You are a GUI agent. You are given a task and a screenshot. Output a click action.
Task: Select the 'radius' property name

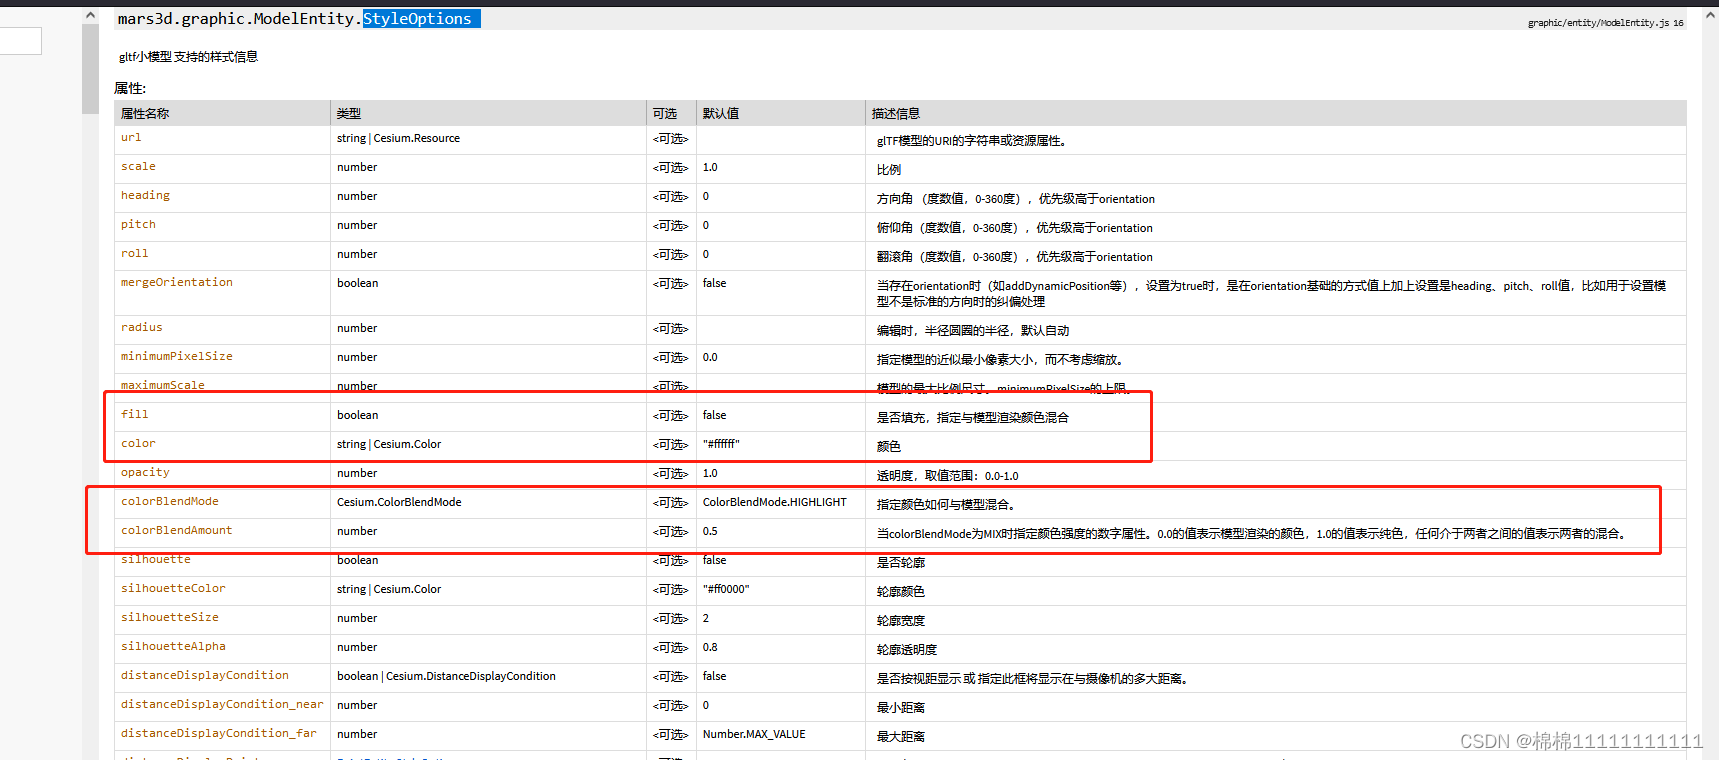(141, 328)
